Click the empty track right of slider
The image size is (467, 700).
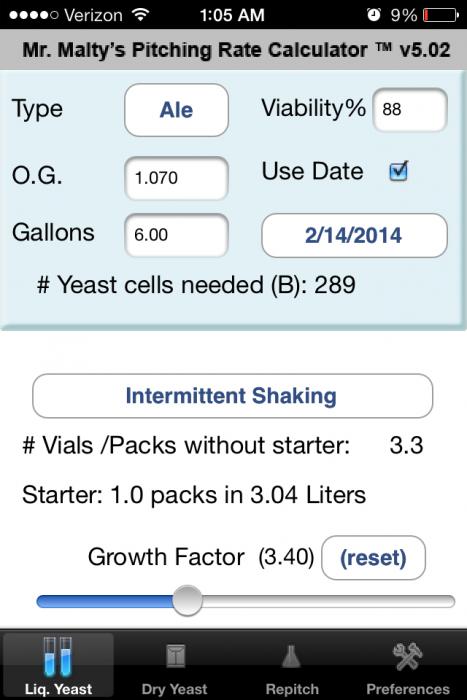[329, 601]
